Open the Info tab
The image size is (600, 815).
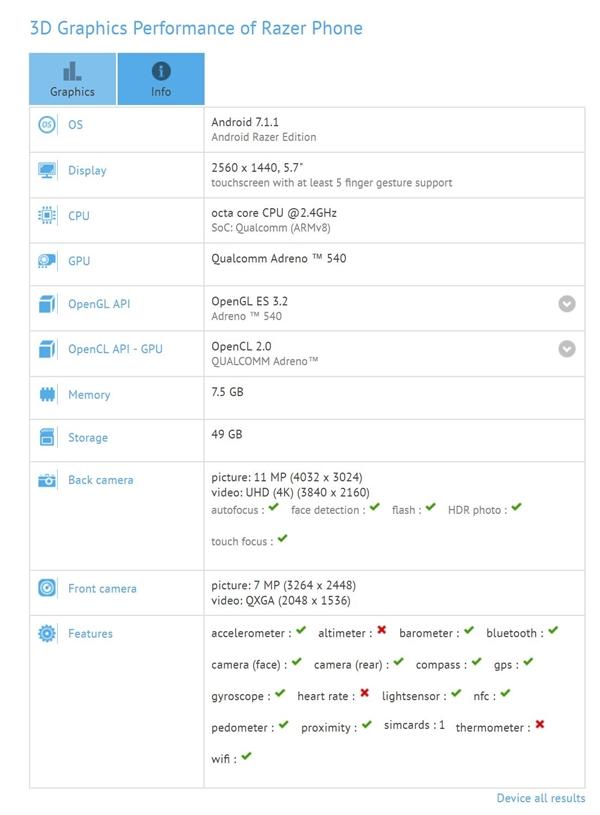pyautogui.click(x=161, y=79)
